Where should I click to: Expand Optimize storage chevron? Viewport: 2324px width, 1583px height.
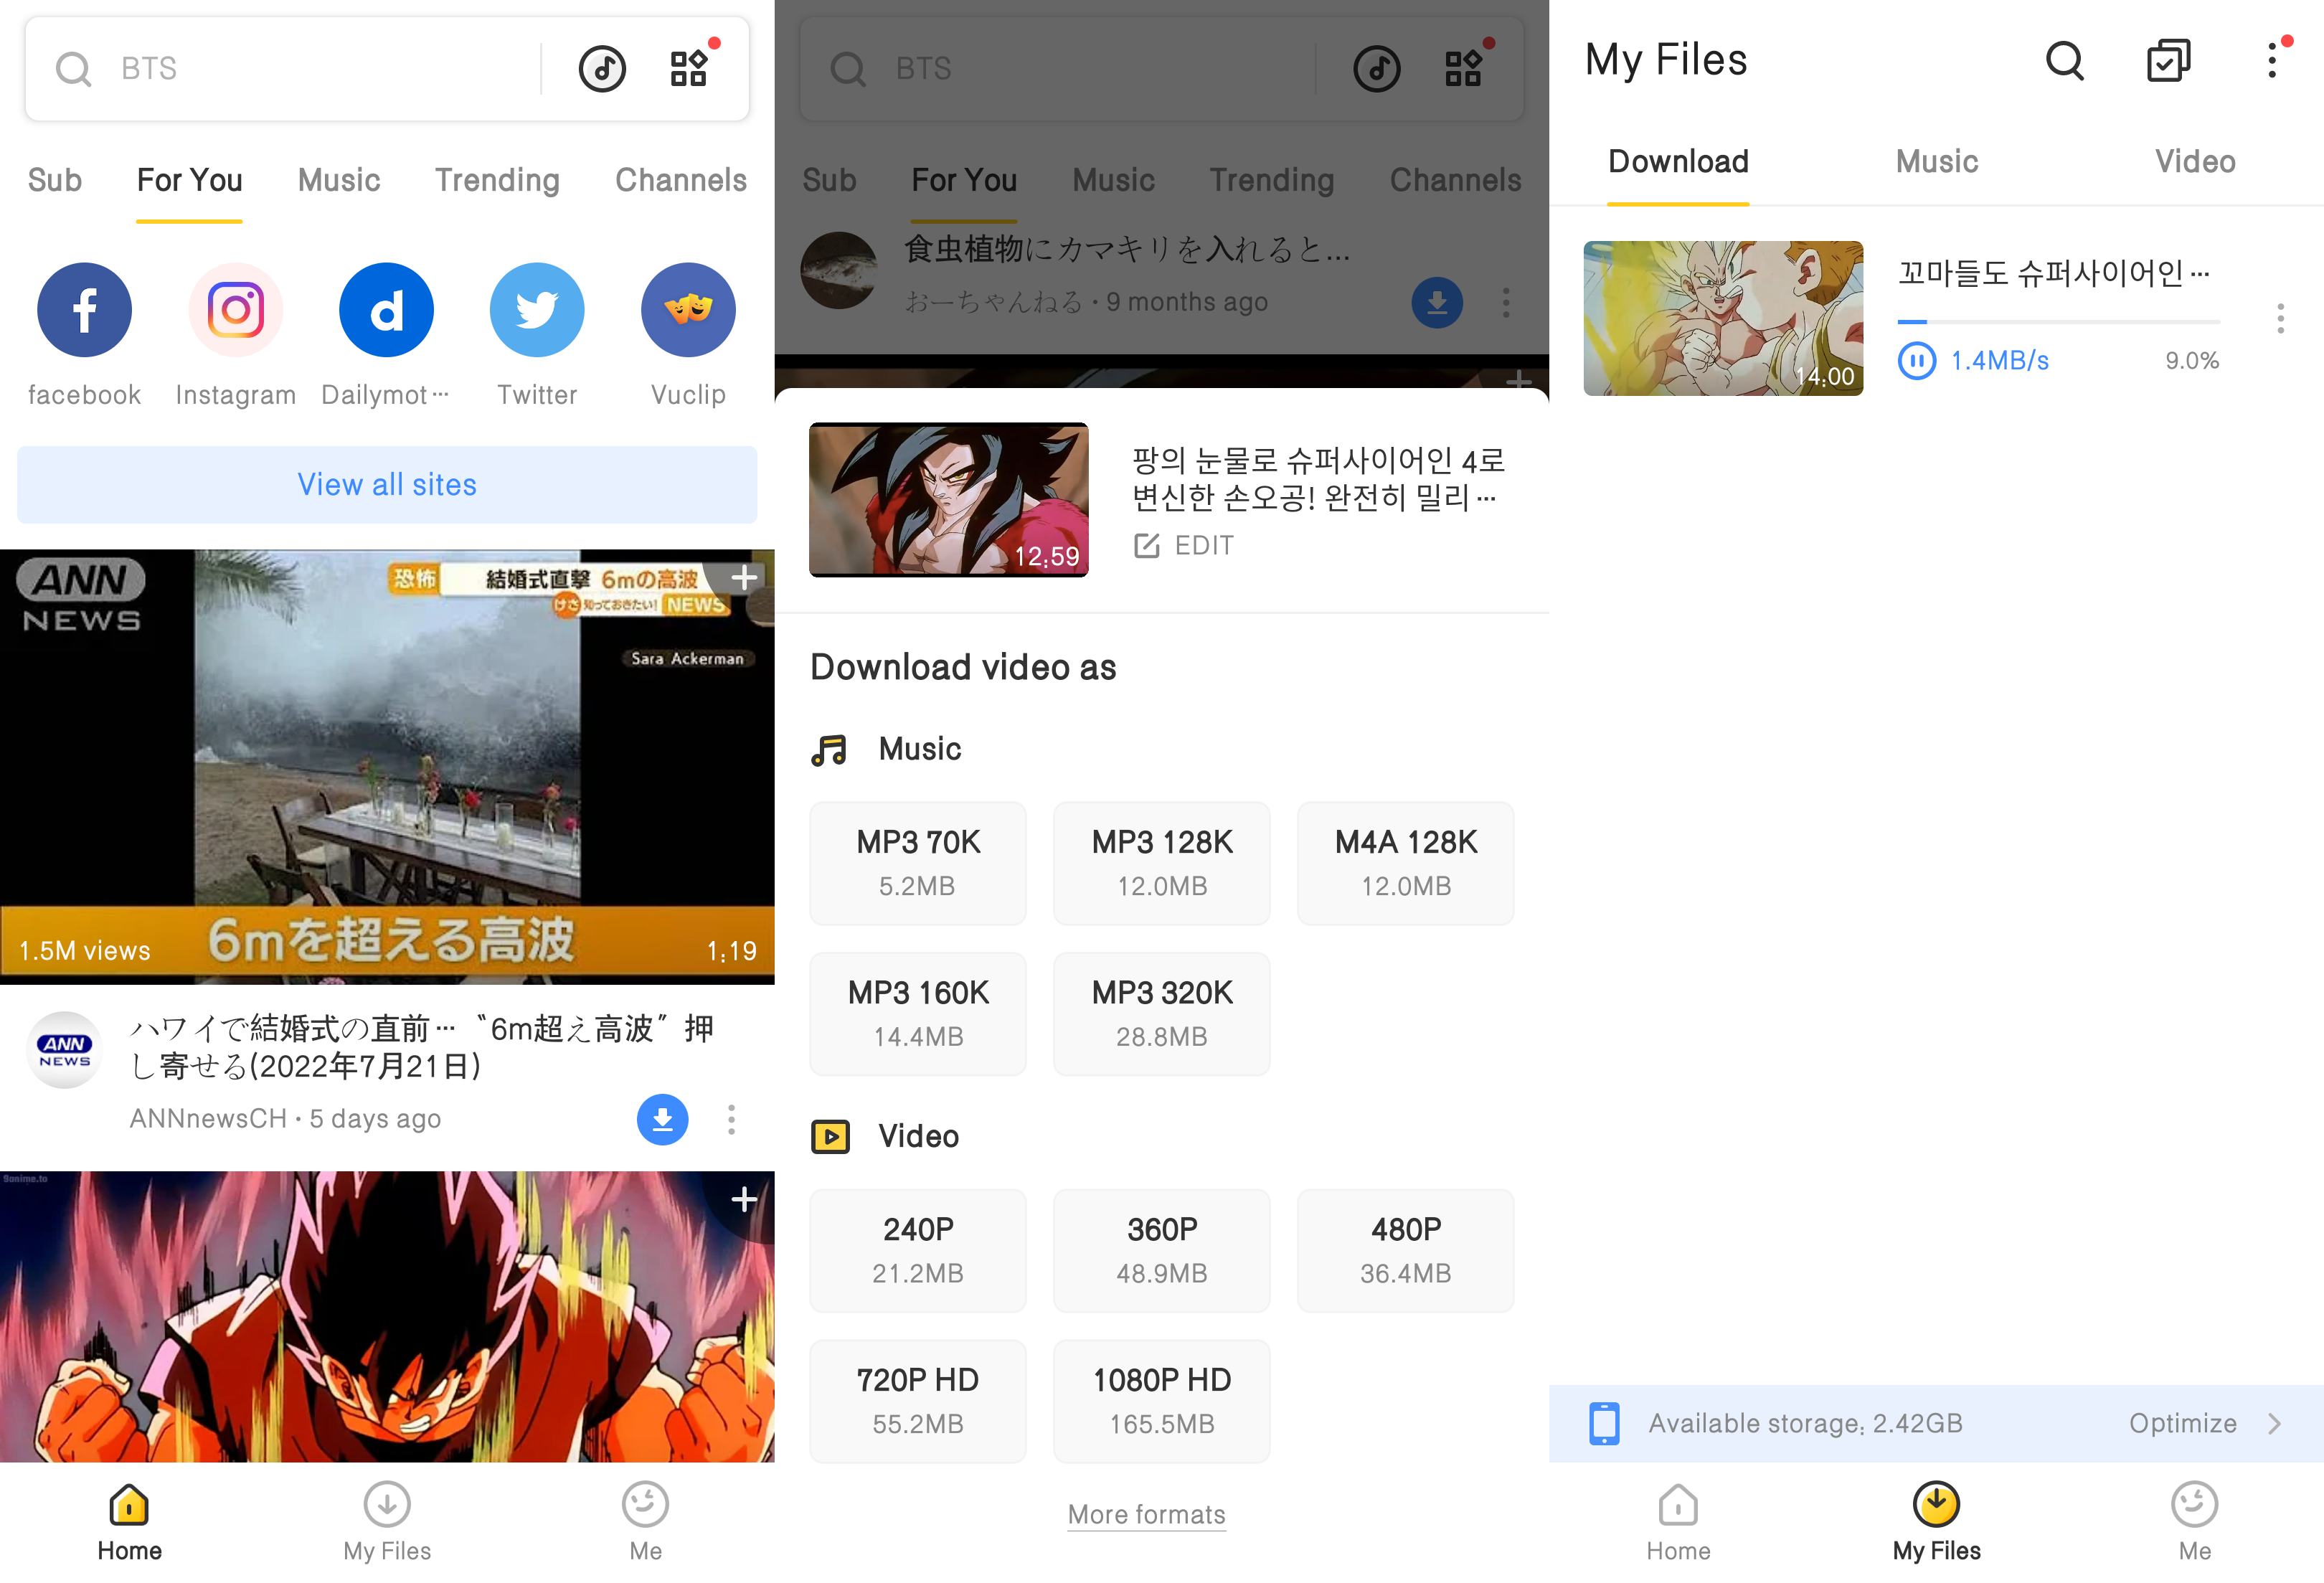click(2274, 1423)
